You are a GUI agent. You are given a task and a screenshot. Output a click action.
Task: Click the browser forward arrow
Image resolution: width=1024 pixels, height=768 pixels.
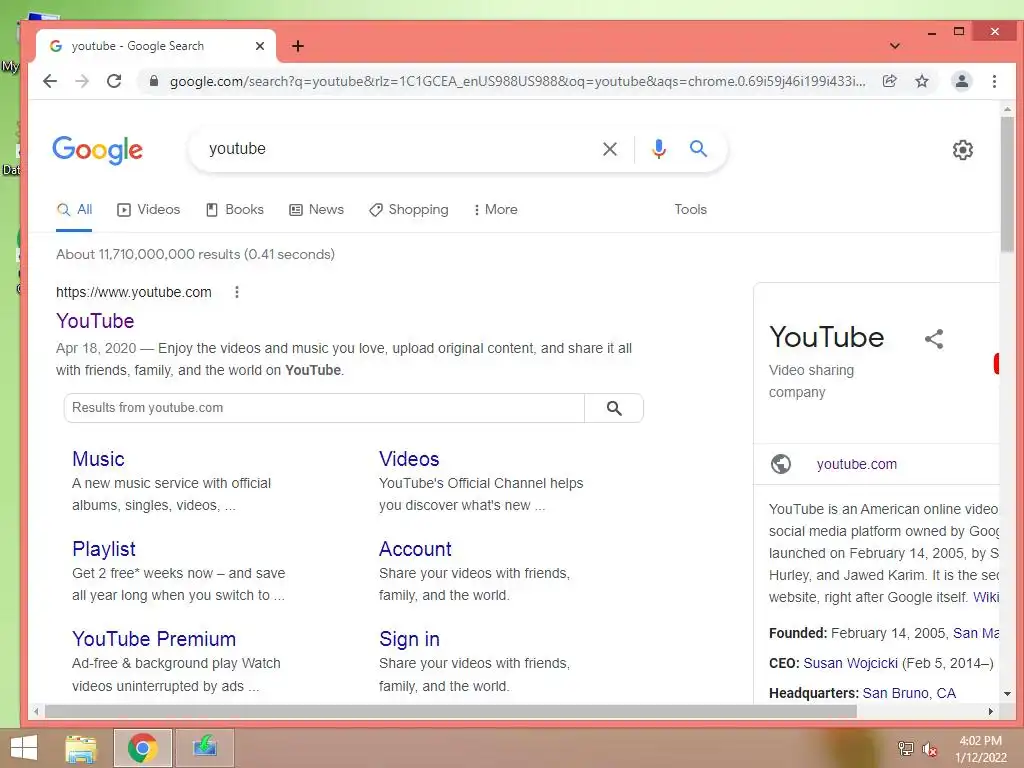click(82, 81)
